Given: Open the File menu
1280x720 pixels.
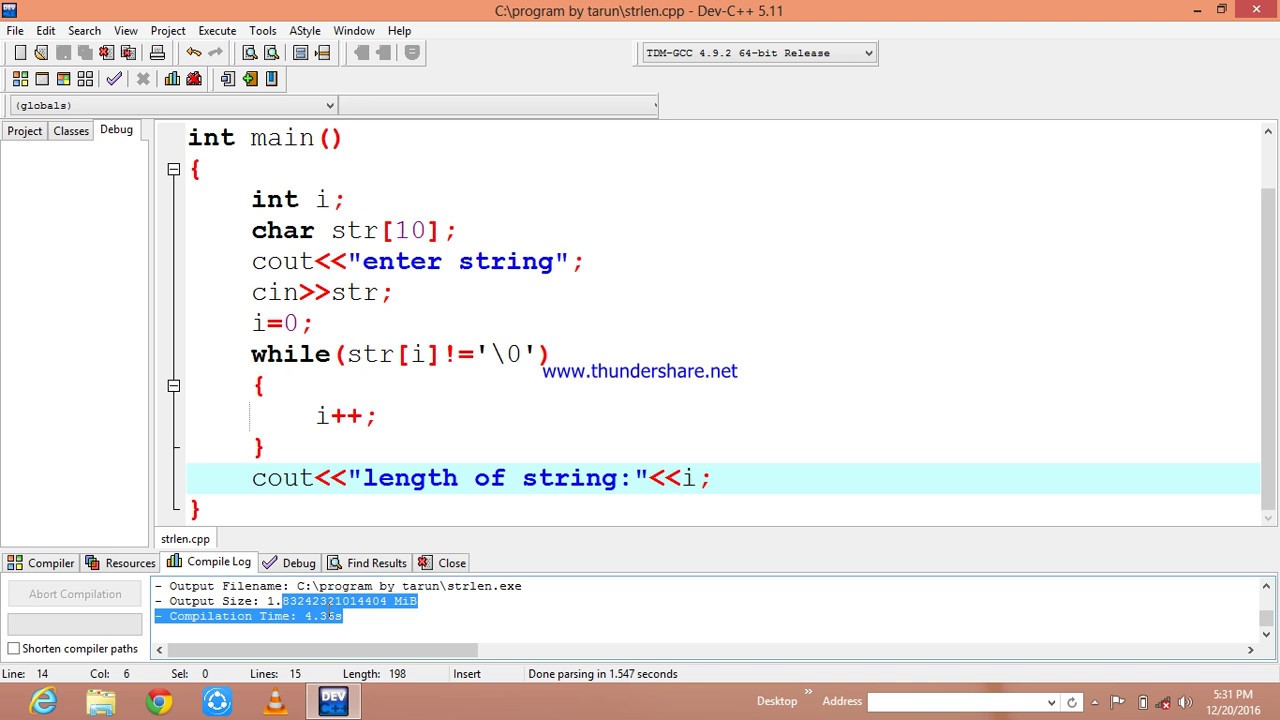Looking at the screenshot, I should click(x=15, y=31).
